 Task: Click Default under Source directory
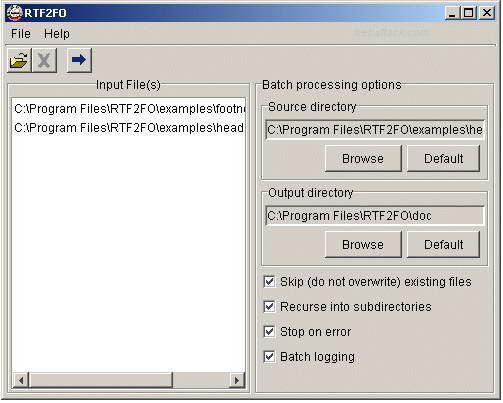pos(443,158)
